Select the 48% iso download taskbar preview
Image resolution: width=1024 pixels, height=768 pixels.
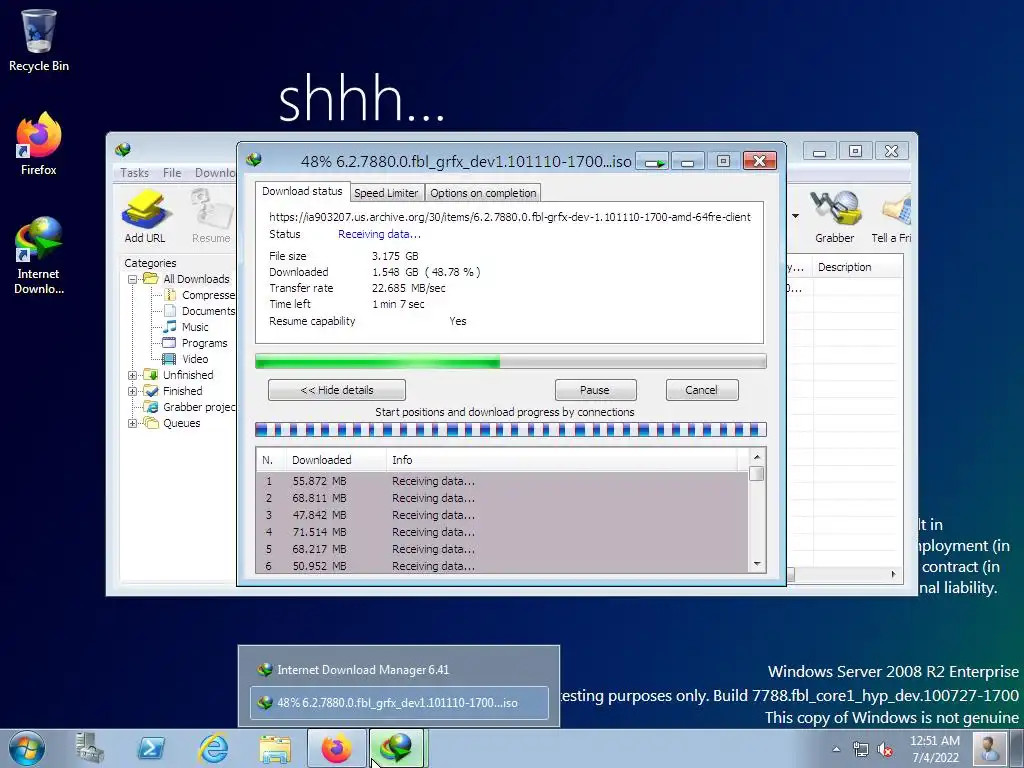pyautogui.click(x=398, y=703)
